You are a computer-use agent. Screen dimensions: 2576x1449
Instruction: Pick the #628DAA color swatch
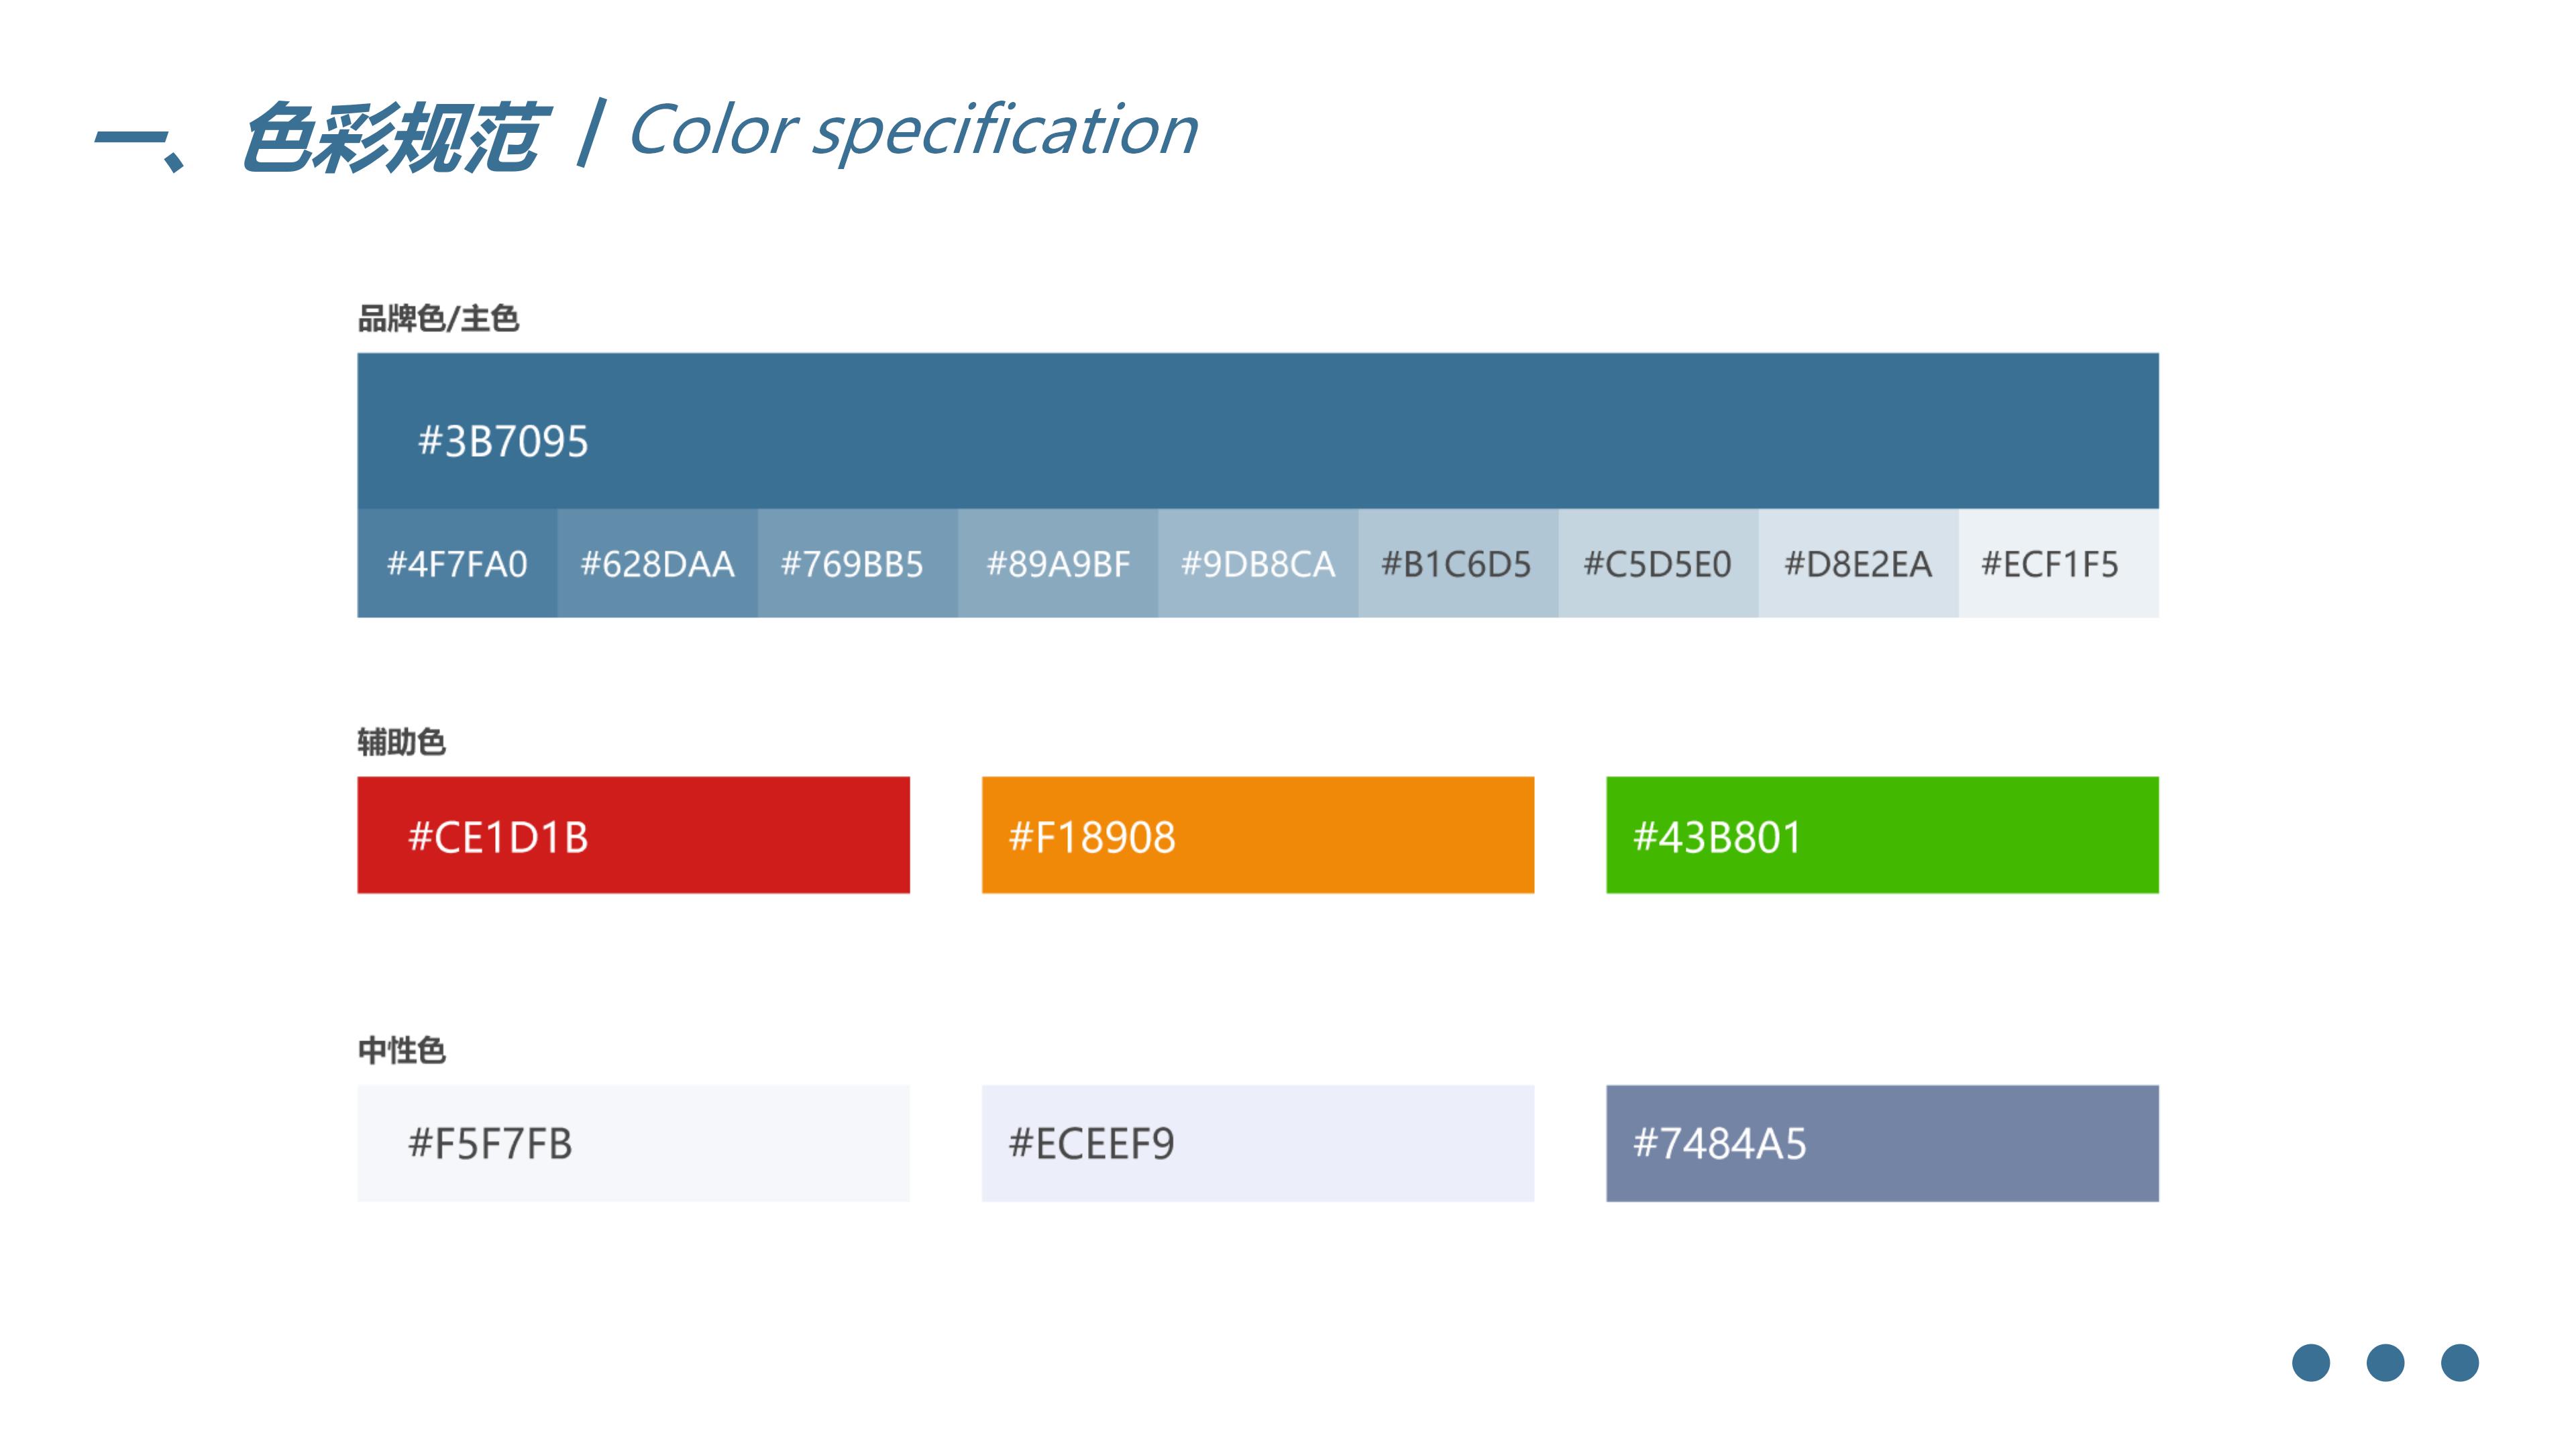click(658, 563)
